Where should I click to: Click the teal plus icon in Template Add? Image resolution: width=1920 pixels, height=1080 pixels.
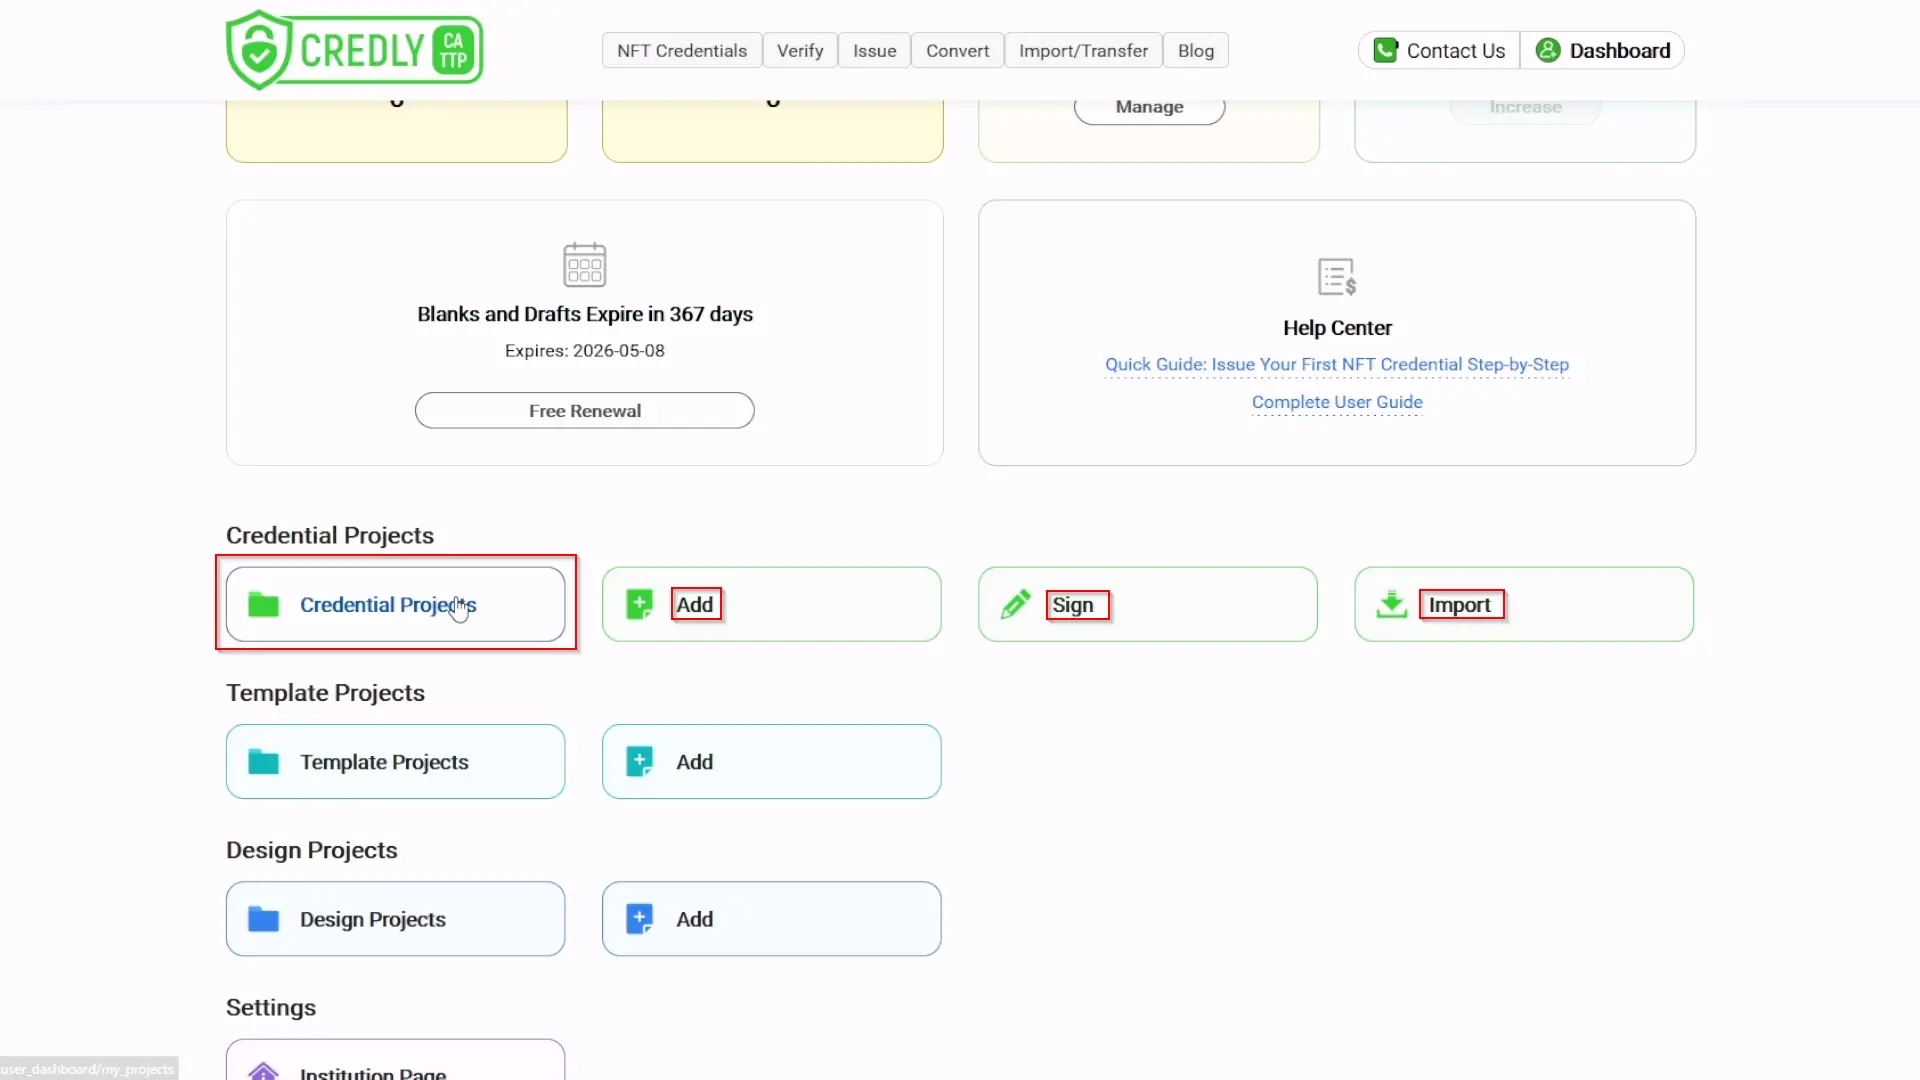pos(640,761)
